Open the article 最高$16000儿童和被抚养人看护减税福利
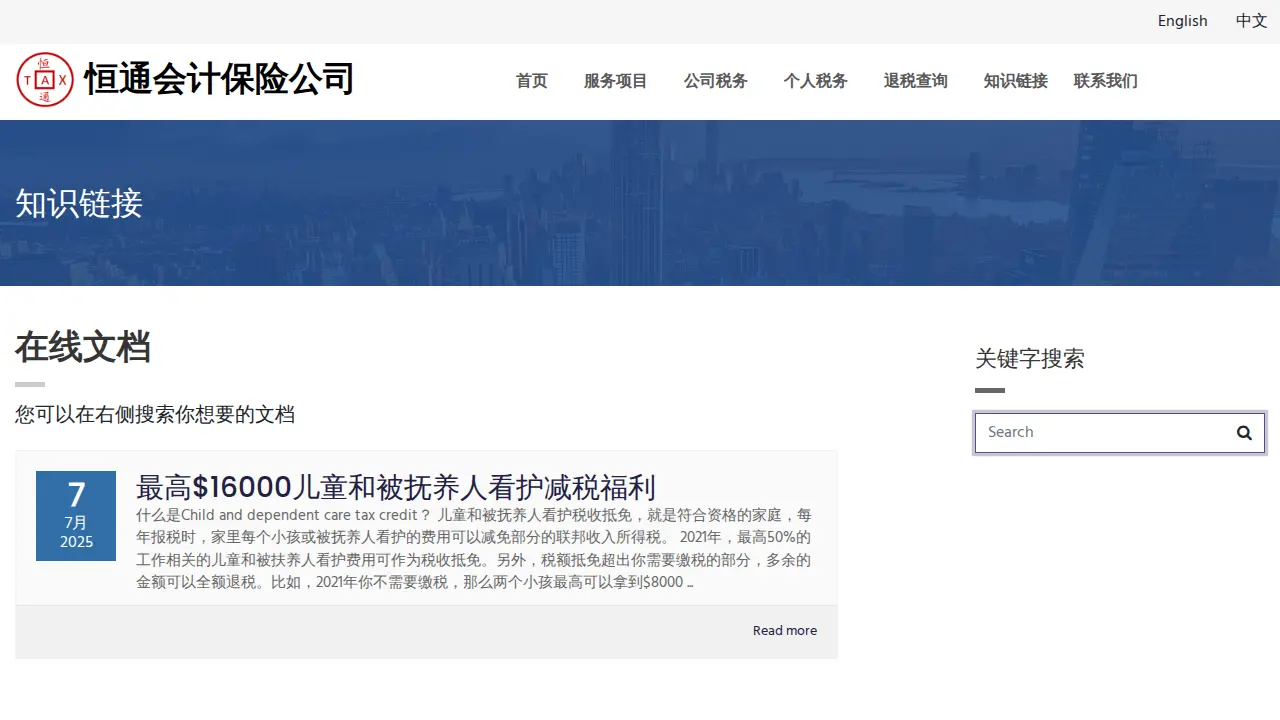Image resolution: width=1280 pixels, height=720 pixels. [396, 488]
